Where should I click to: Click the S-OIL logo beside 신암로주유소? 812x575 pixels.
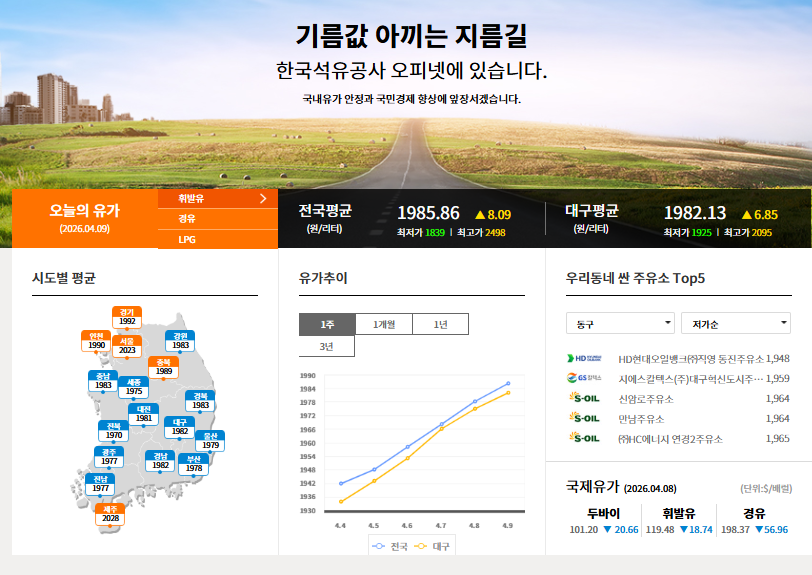585,398
